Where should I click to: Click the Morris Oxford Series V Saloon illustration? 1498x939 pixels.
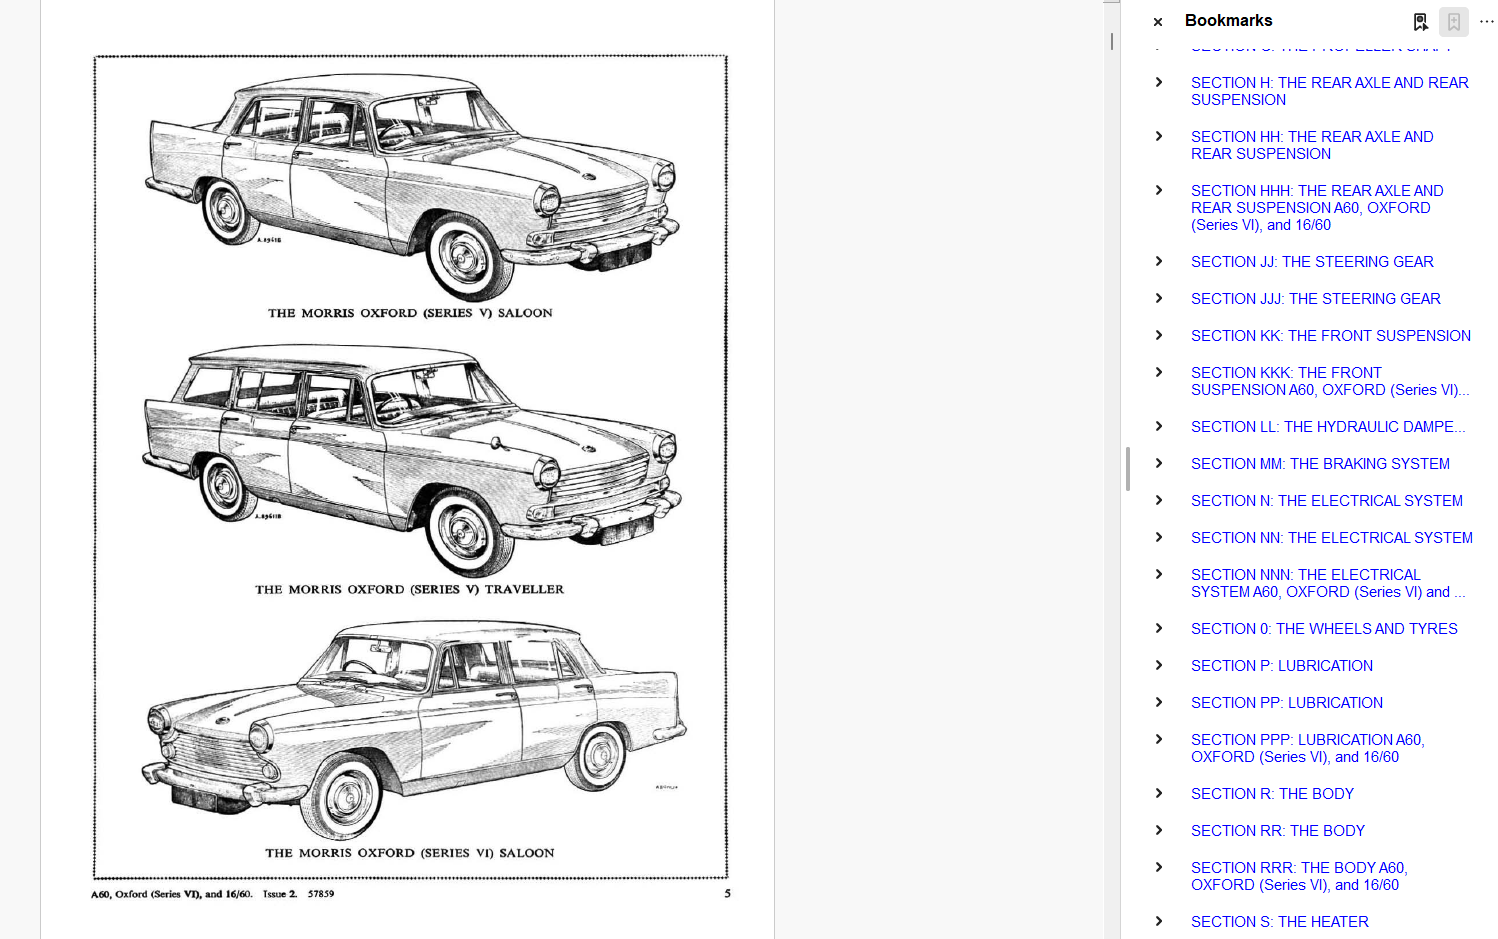click(411, 185)
